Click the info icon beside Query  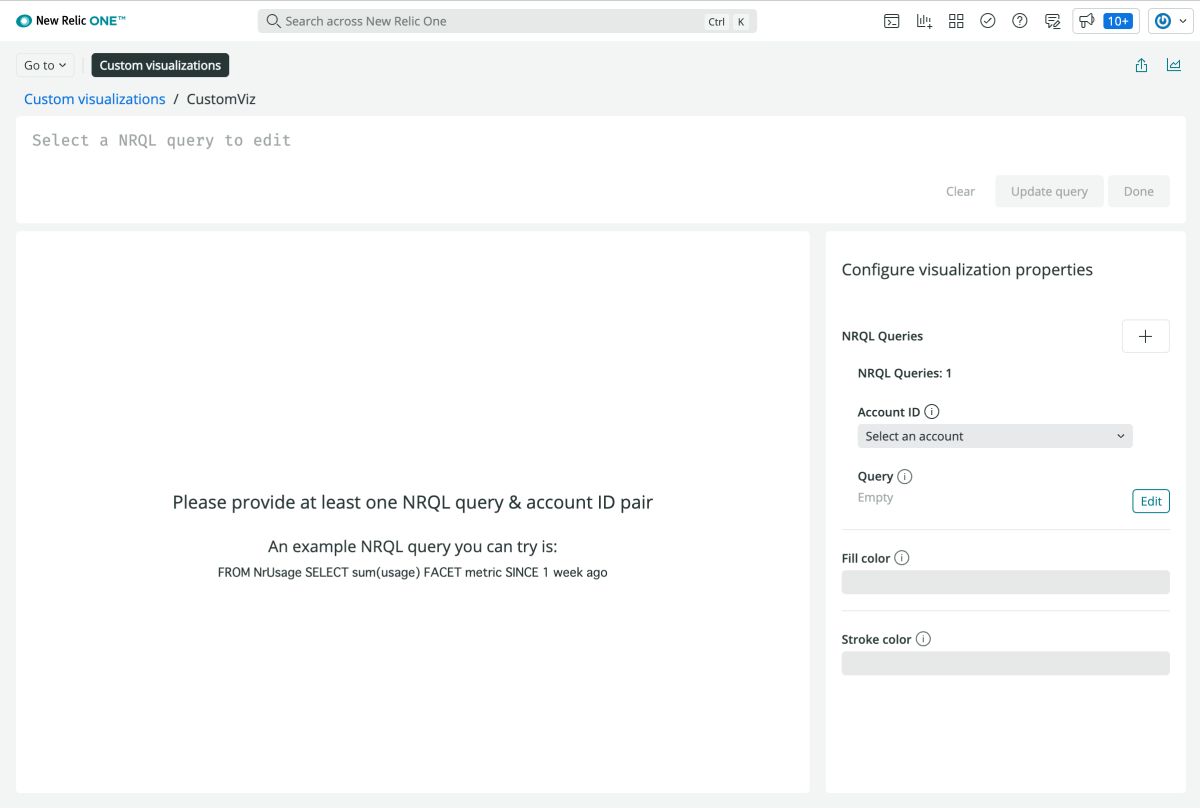905,477
